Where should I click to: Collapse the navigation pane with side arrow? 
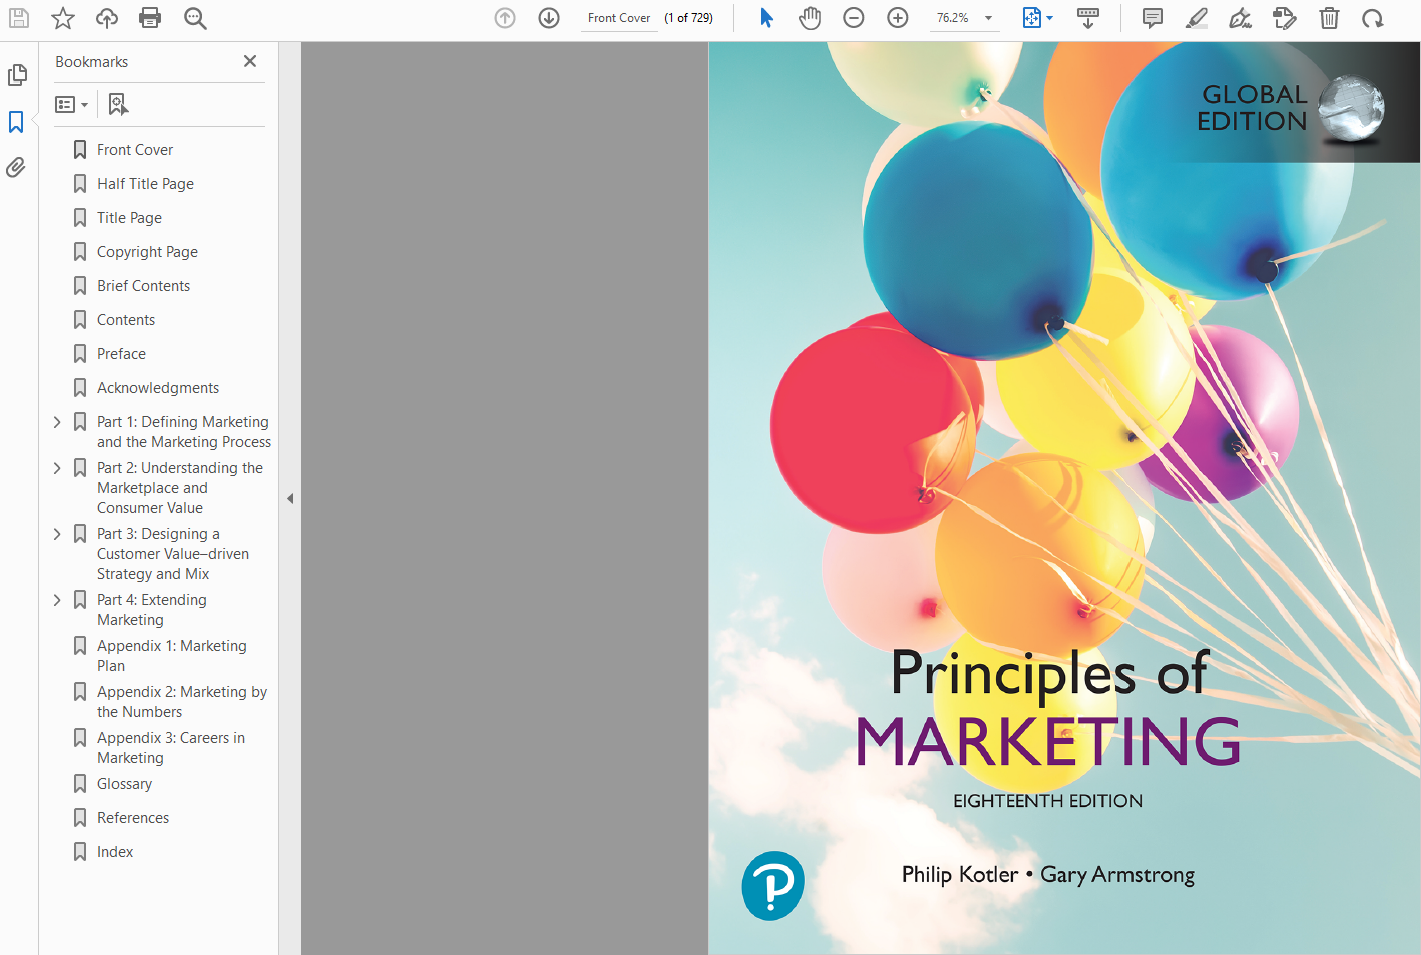coord(290,498)
